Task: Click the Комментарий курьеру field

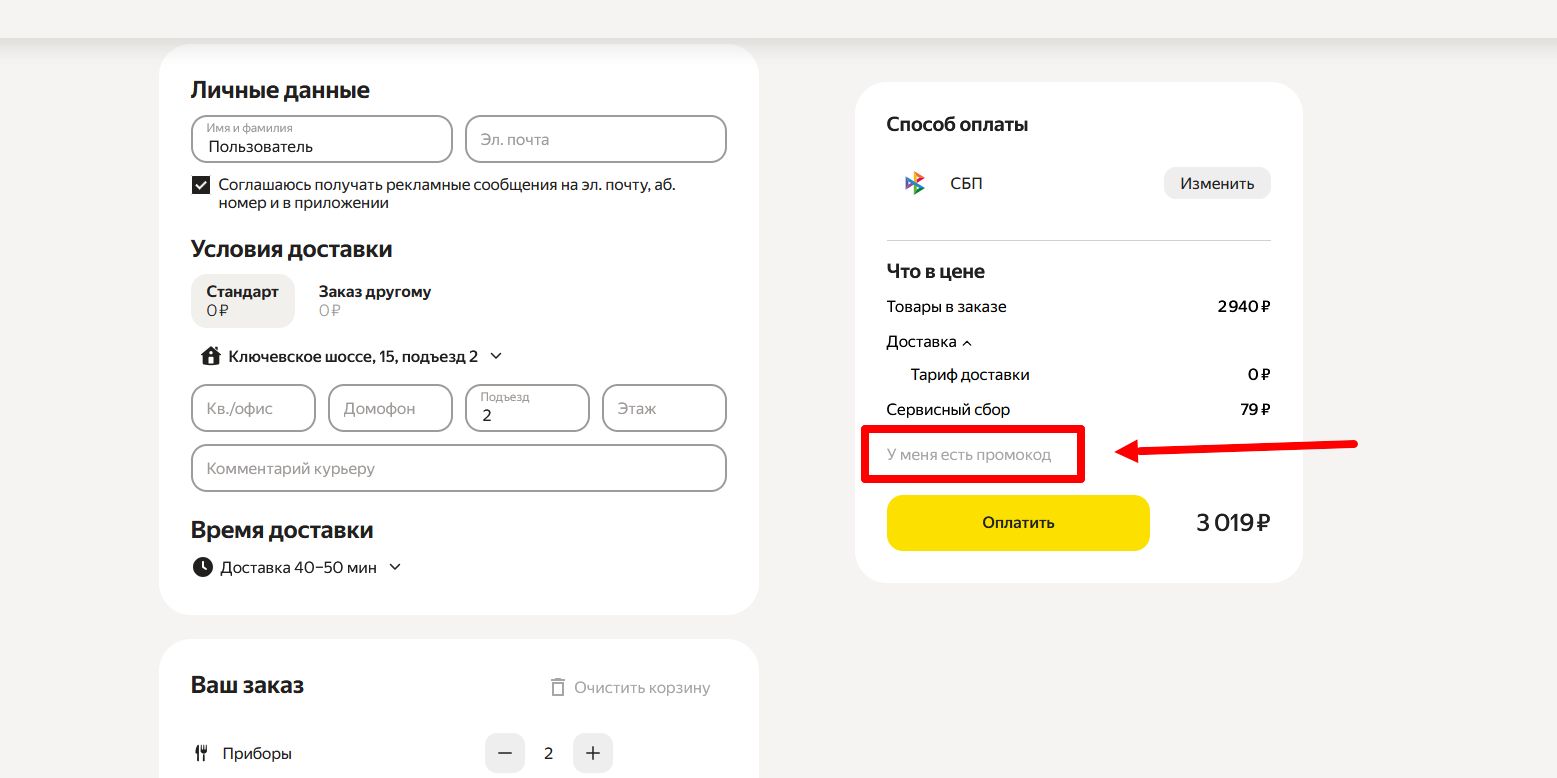Action: tap(458, 468)
